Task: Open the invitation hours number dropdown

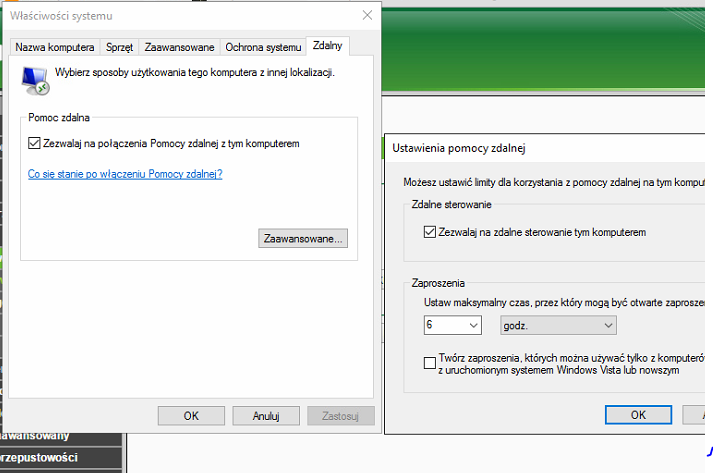Action: tap(452, 325)
